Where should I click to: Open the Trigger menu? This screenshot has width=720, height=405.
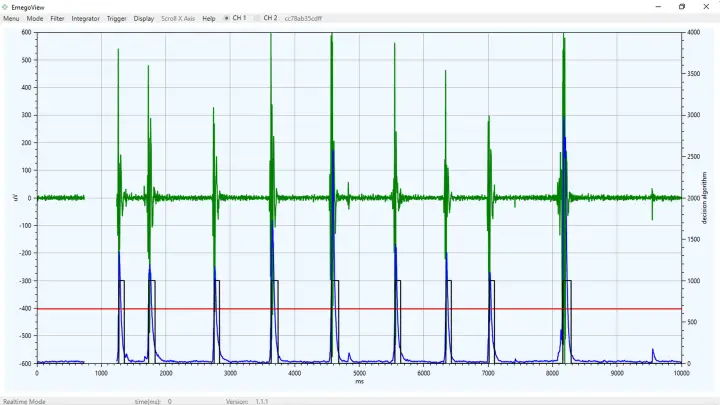pos(117,18)
